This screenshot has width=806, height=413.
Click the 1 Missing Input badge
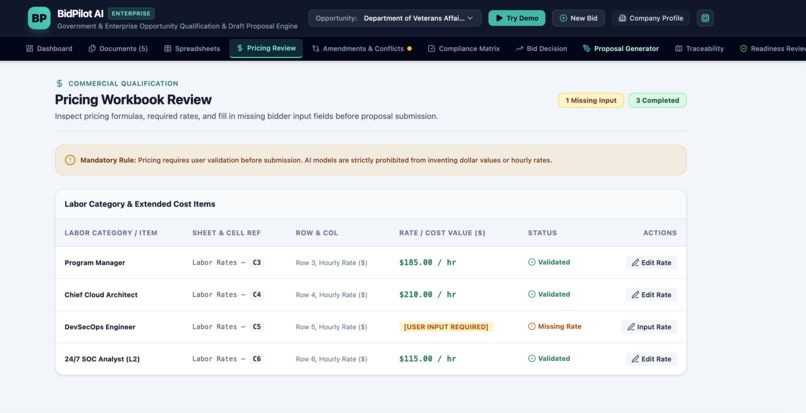coord(591,100)
